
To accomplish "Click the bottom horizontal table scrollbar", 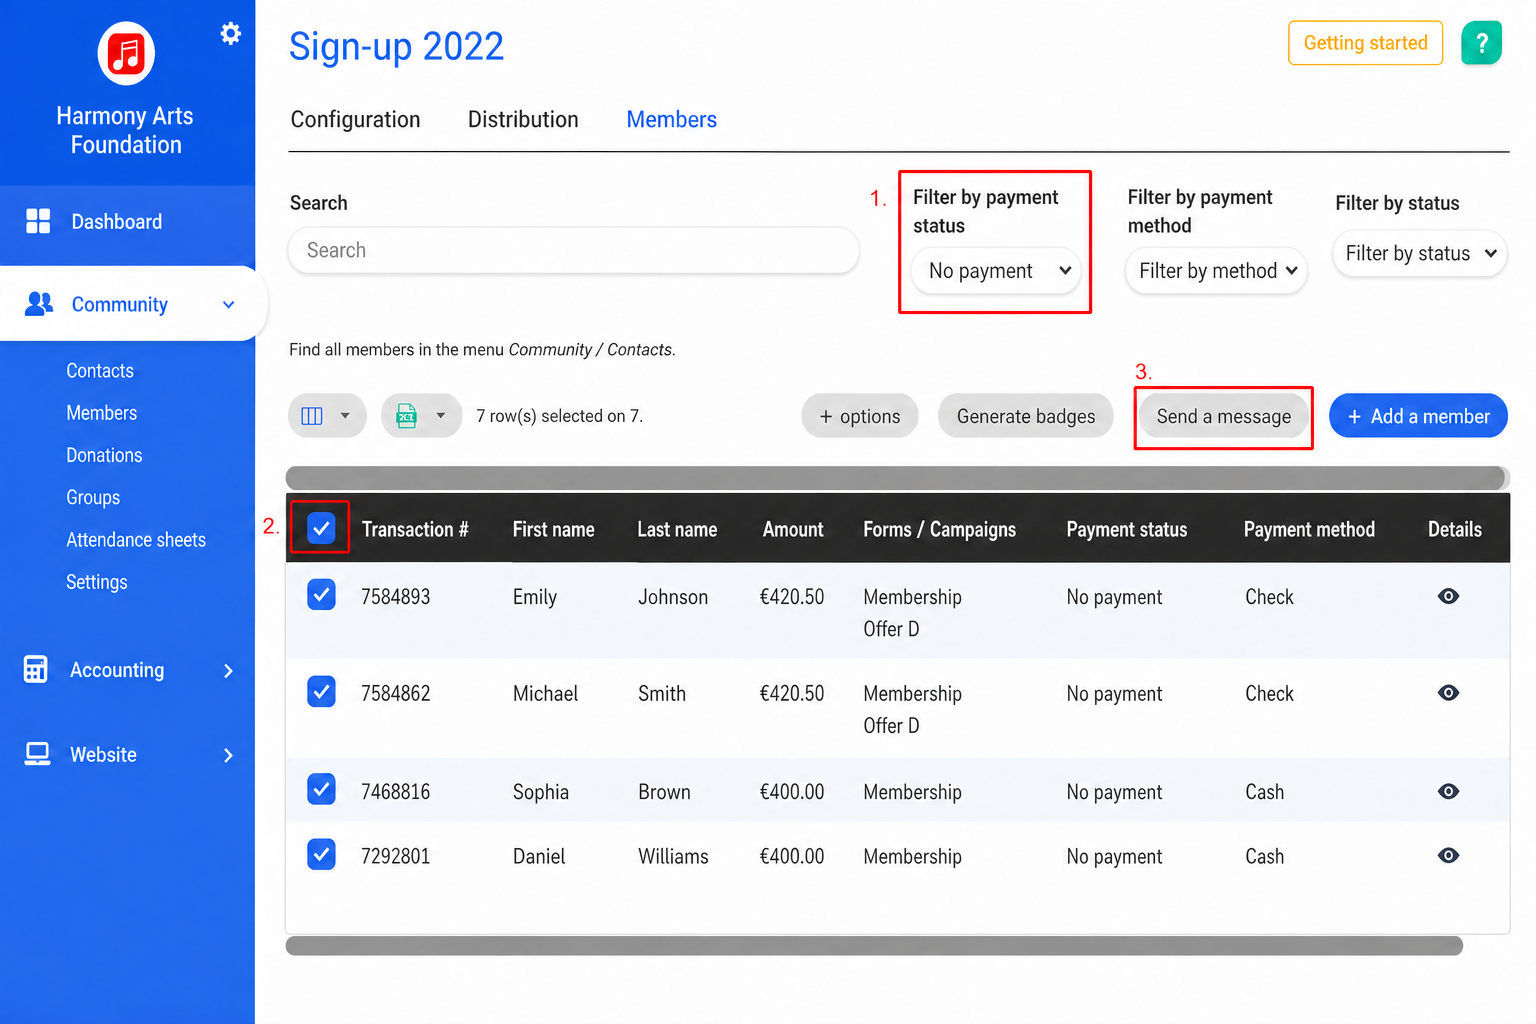I will tap(874, 946).
